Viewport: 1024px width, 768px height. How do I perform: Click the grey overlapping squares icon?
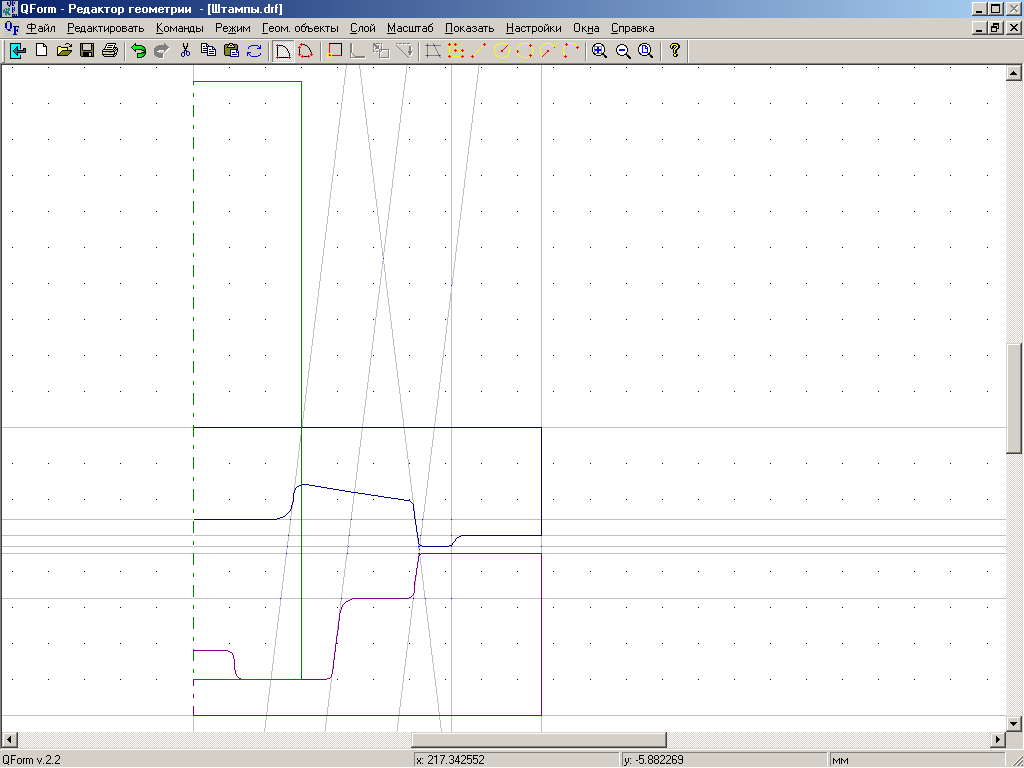(x=381, y=51)
